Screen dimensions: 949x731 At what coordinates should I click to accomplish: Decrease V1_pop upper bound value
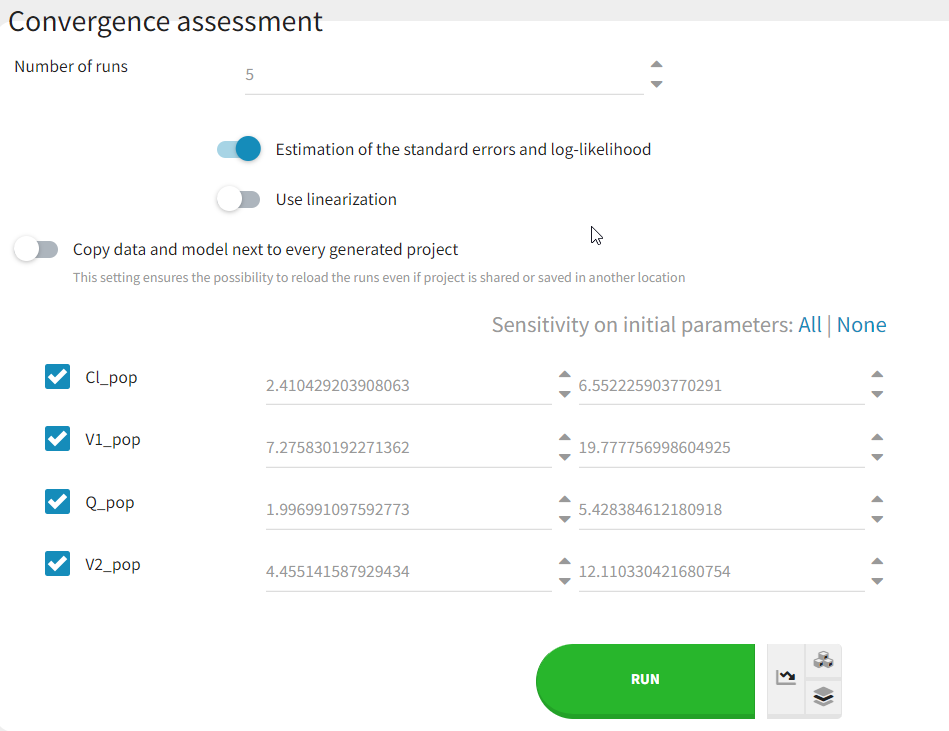click(x=877, y=457)
